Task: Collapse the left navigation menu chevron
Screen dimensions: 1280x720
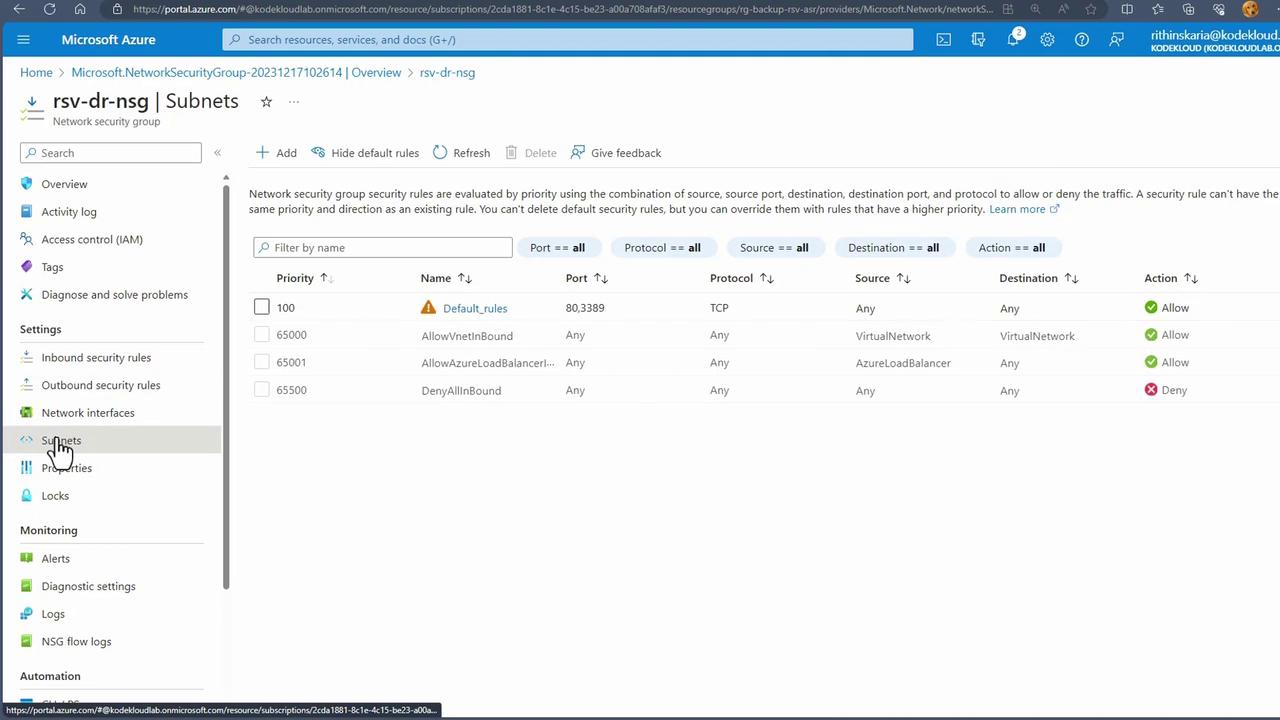Action: coord(217,153)
